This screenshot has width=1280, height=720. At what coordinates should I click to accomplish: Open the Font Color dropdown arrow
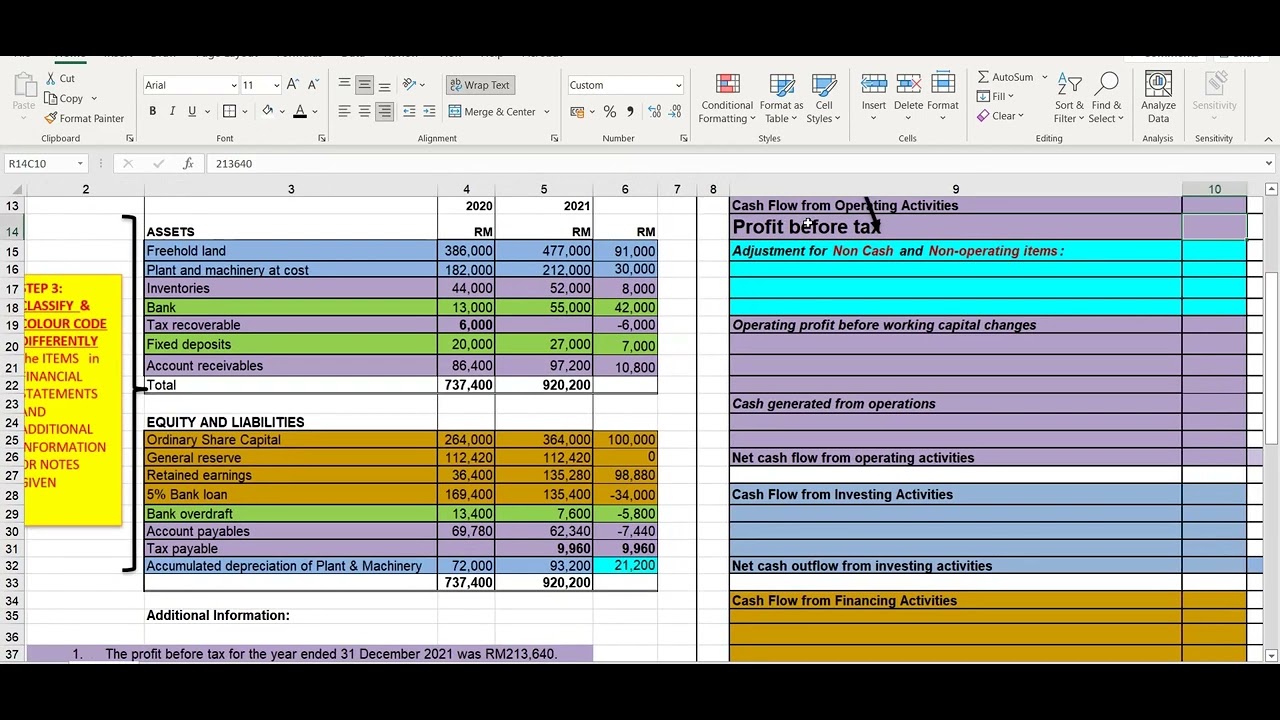coord(314,112)
